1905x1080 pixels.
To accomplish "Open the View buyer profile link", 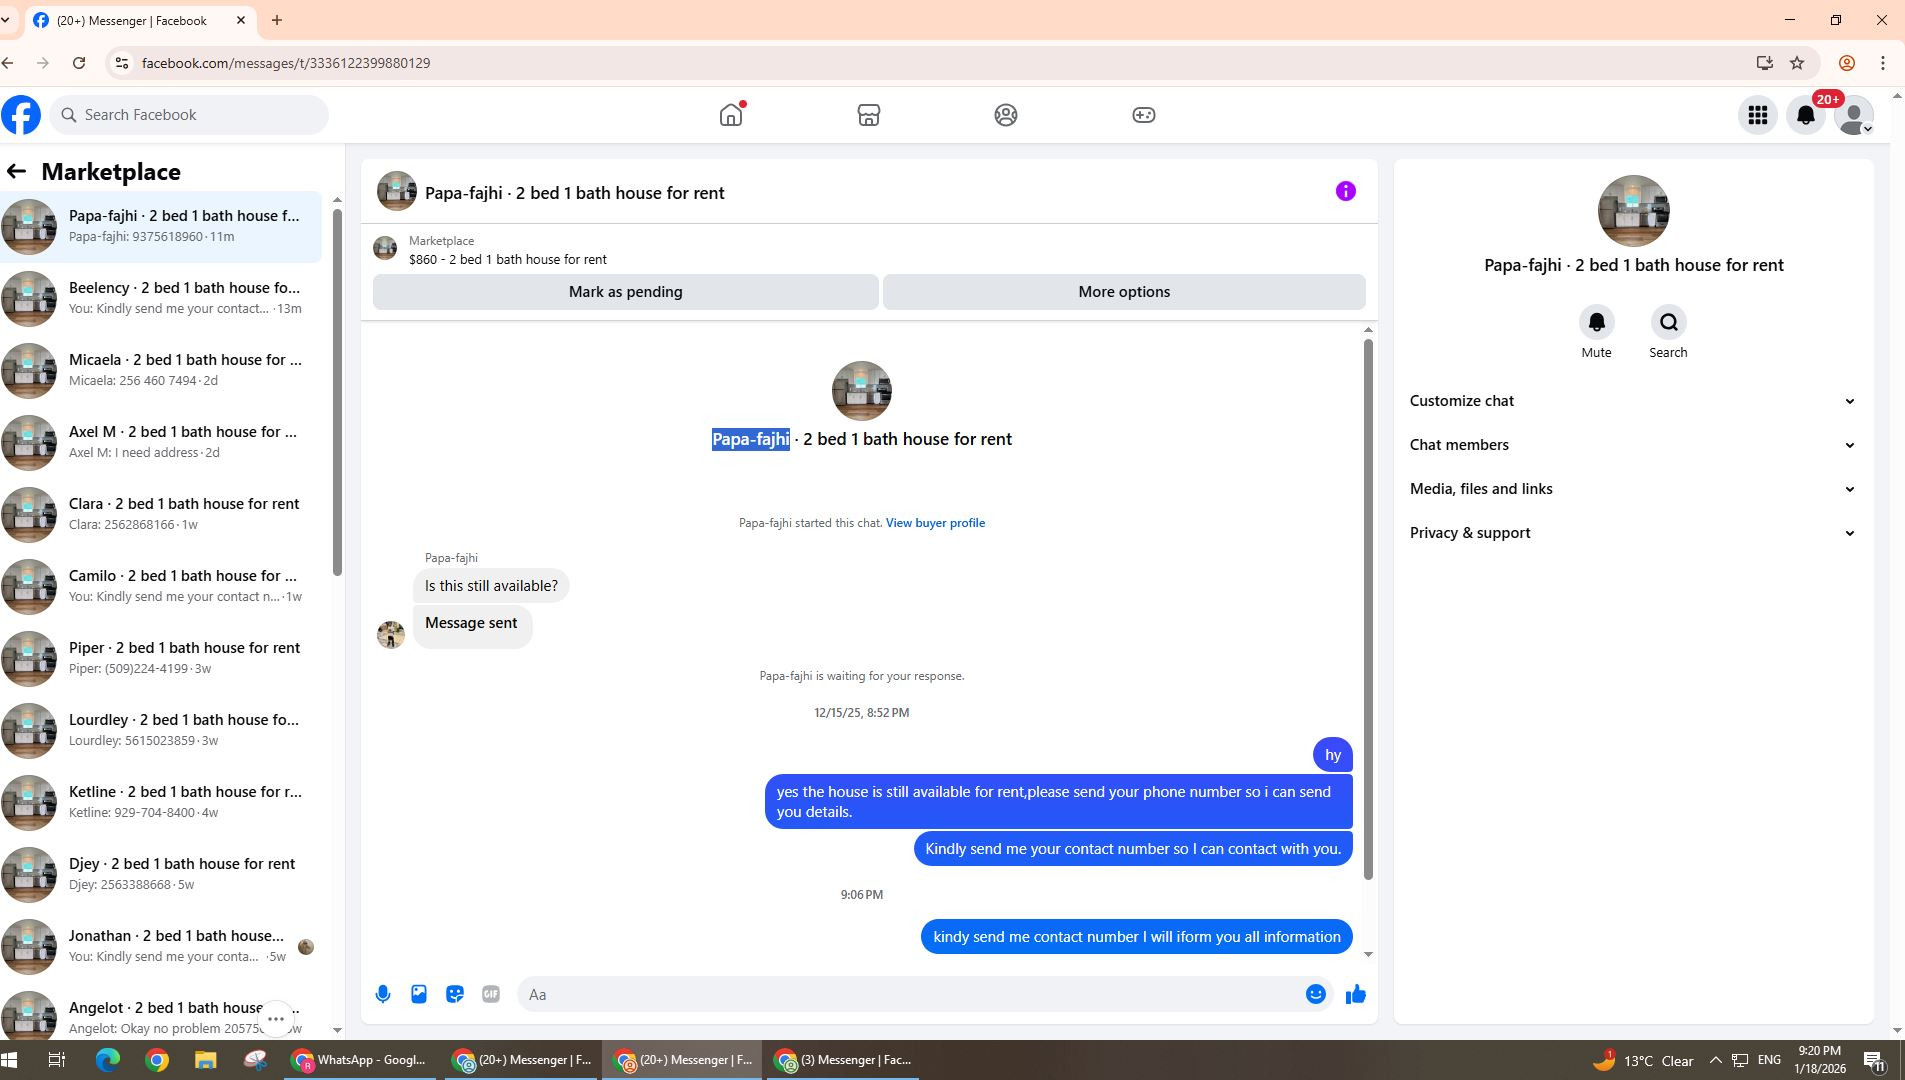I will (x=935, y=523).
